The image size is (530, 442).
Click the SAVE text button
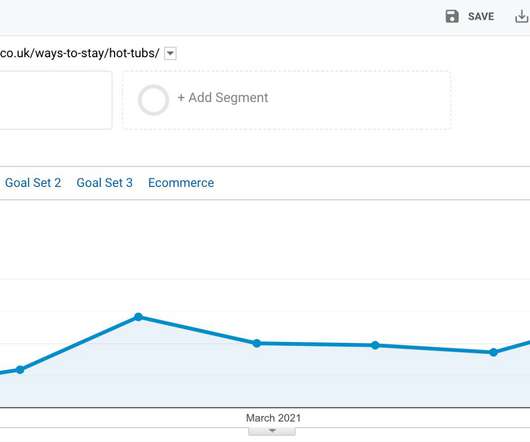click(481, 16)
